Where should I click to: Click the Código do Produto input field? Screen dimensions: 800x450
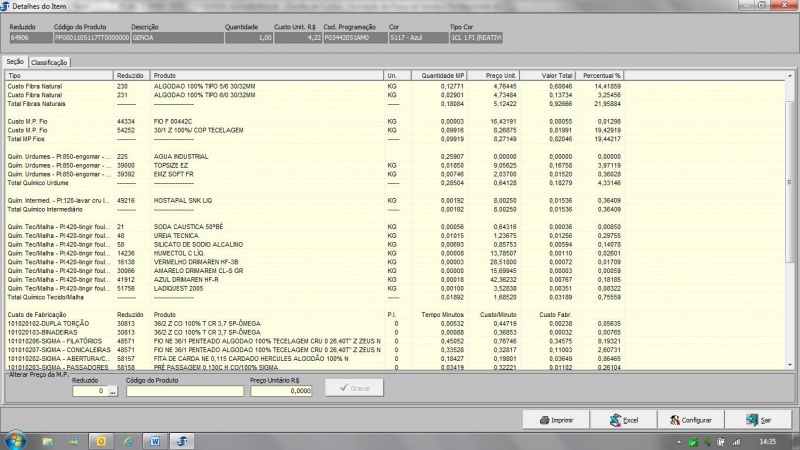(184, 391)
